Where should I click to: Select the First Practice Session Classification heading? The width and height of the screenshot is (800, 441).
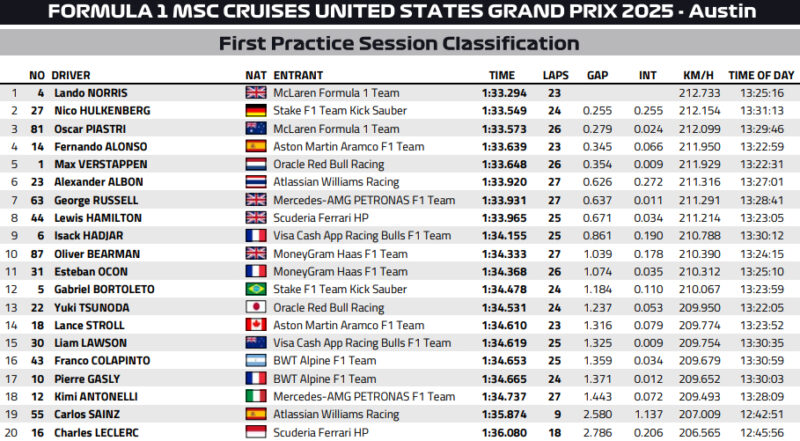[x=399, y=44]
